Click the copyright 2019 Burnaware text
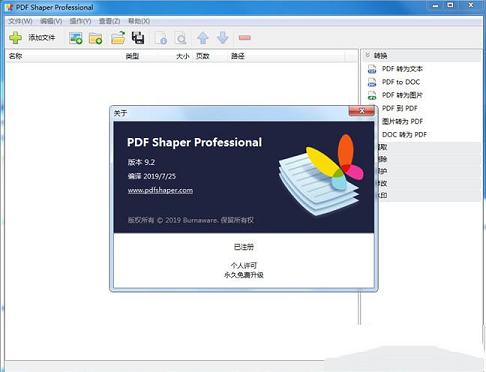This screenshot has height=372, width=486. tap(191, 220)
